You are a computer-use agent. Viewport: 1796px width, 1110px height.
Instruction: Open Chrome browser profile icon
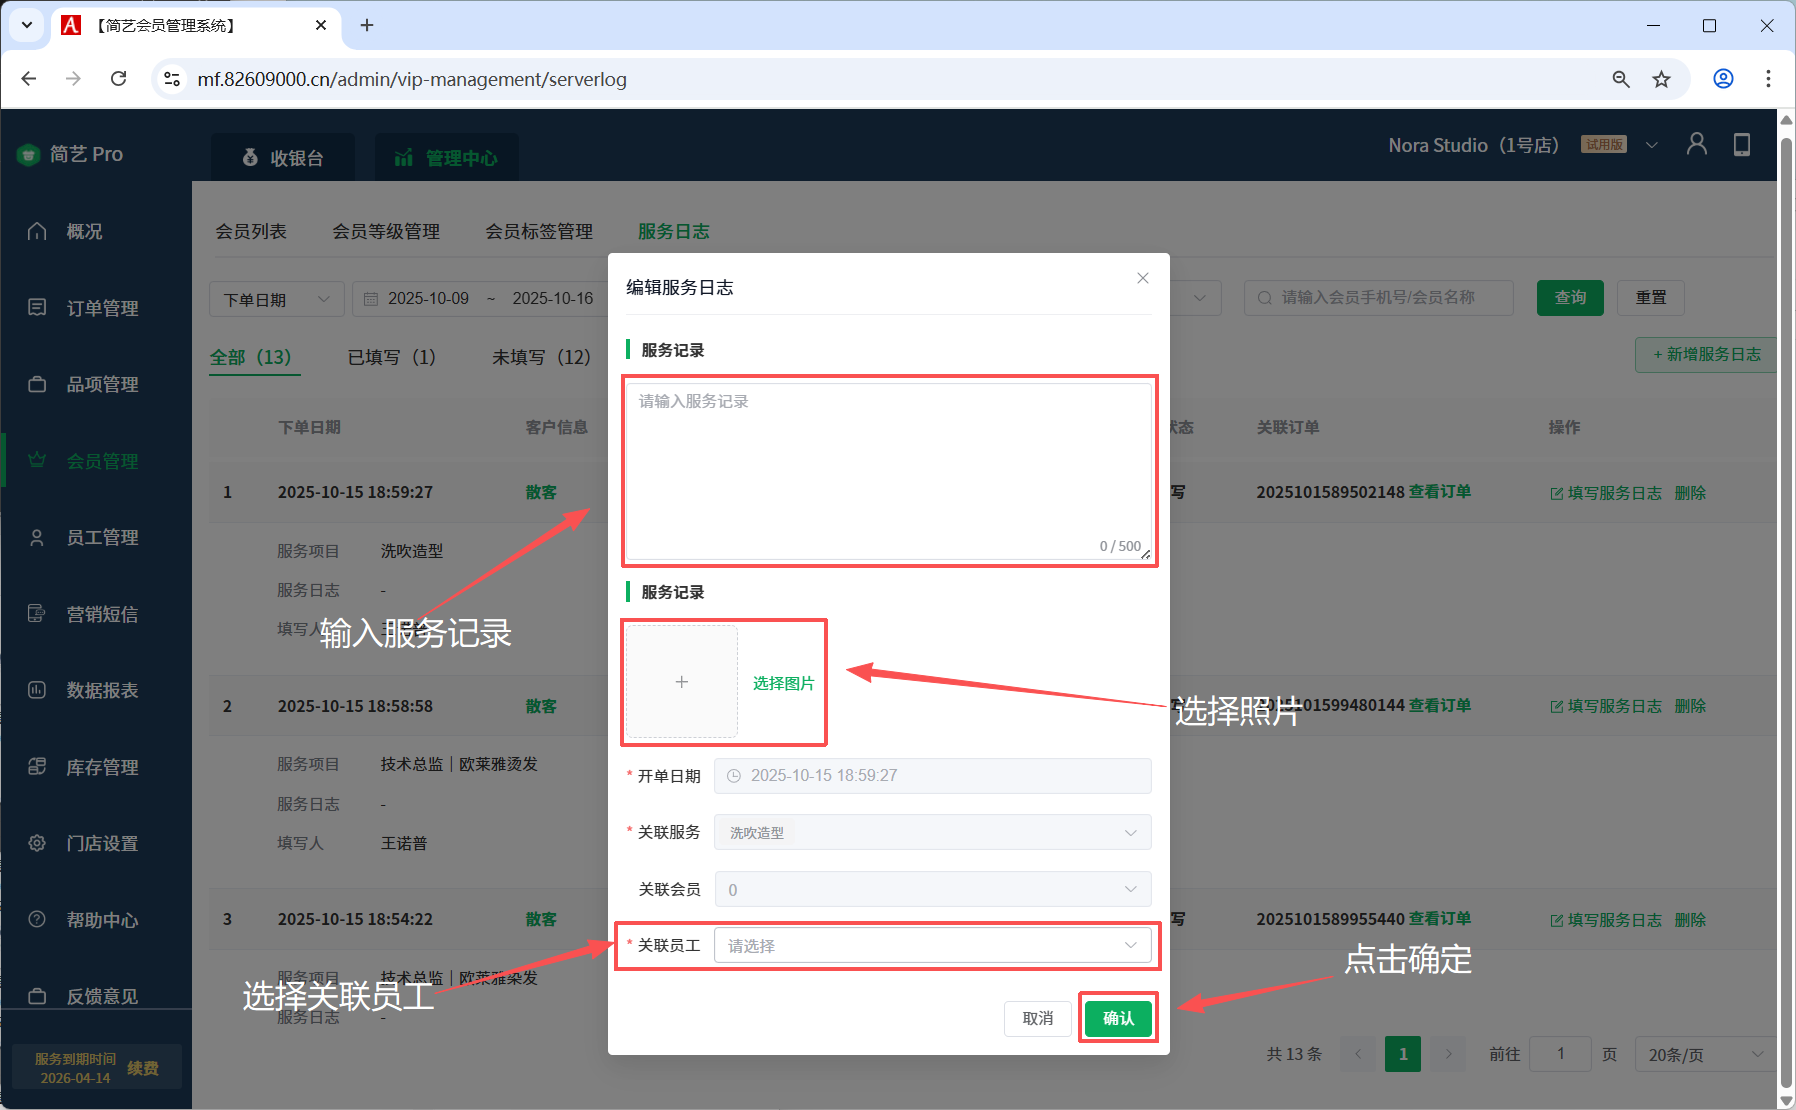click(x=1723, y=79)
